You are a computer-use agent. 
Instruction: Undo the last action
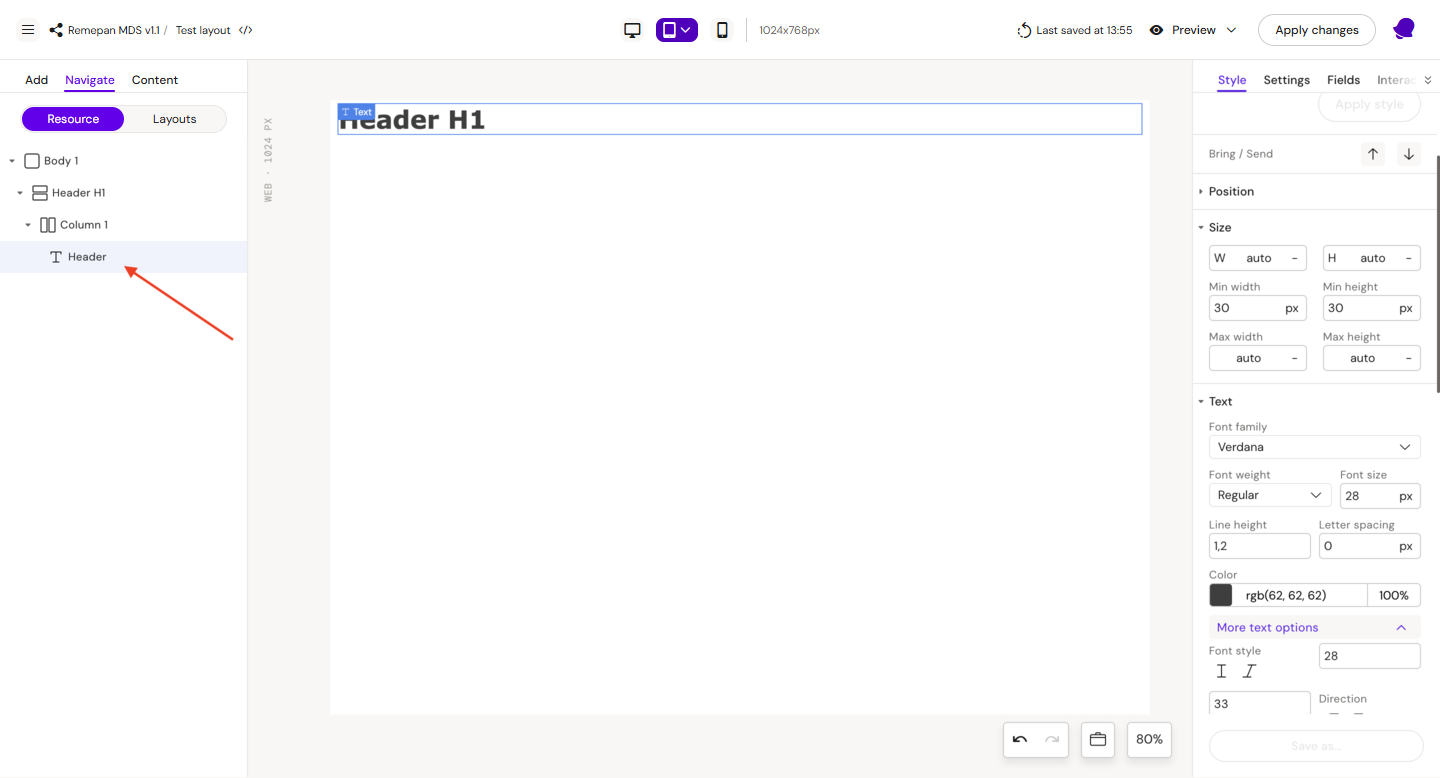coord(1020,739)
